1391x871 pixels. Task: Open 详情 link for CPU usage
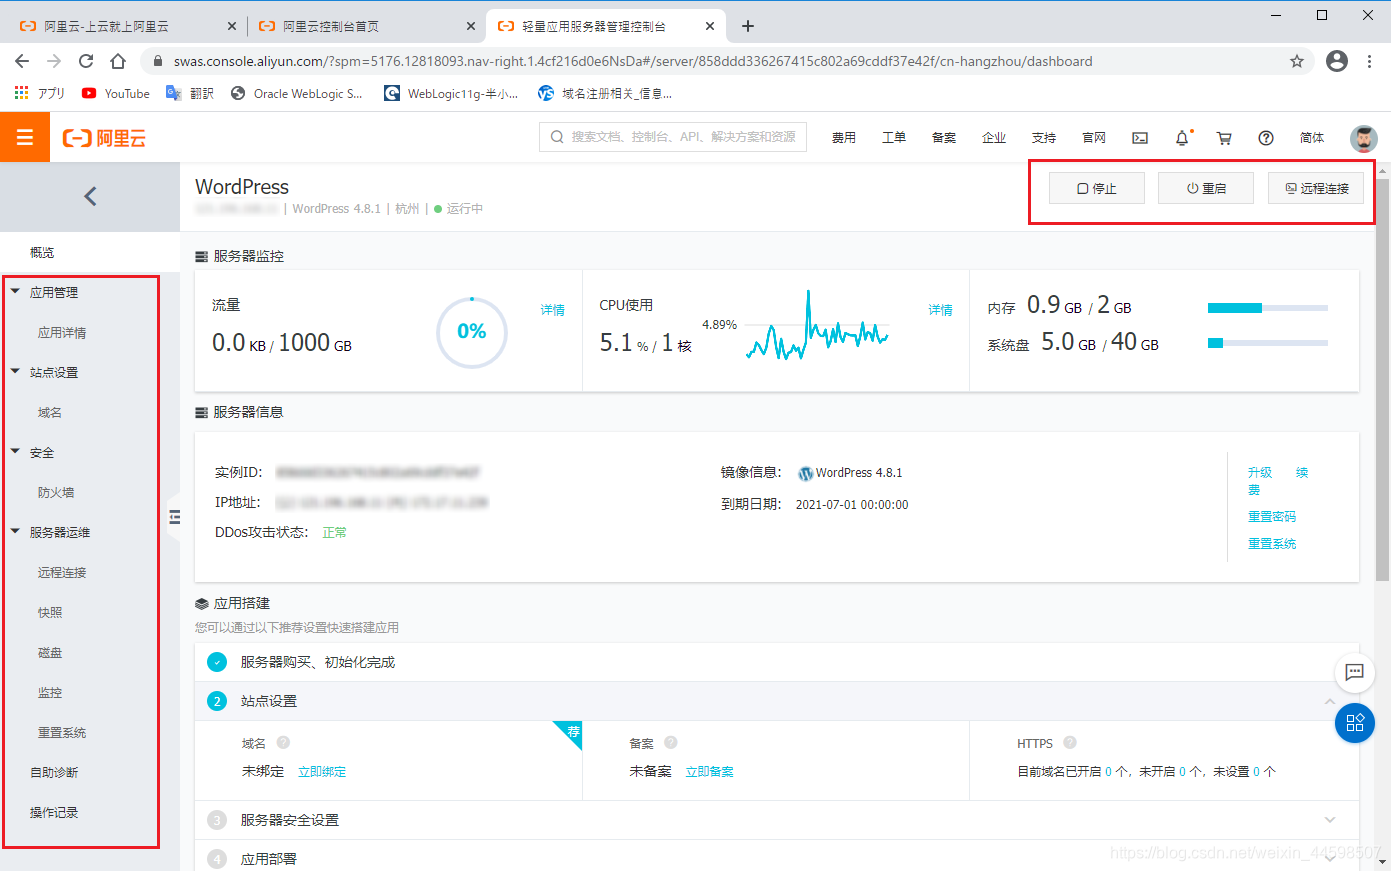(941, 310)
